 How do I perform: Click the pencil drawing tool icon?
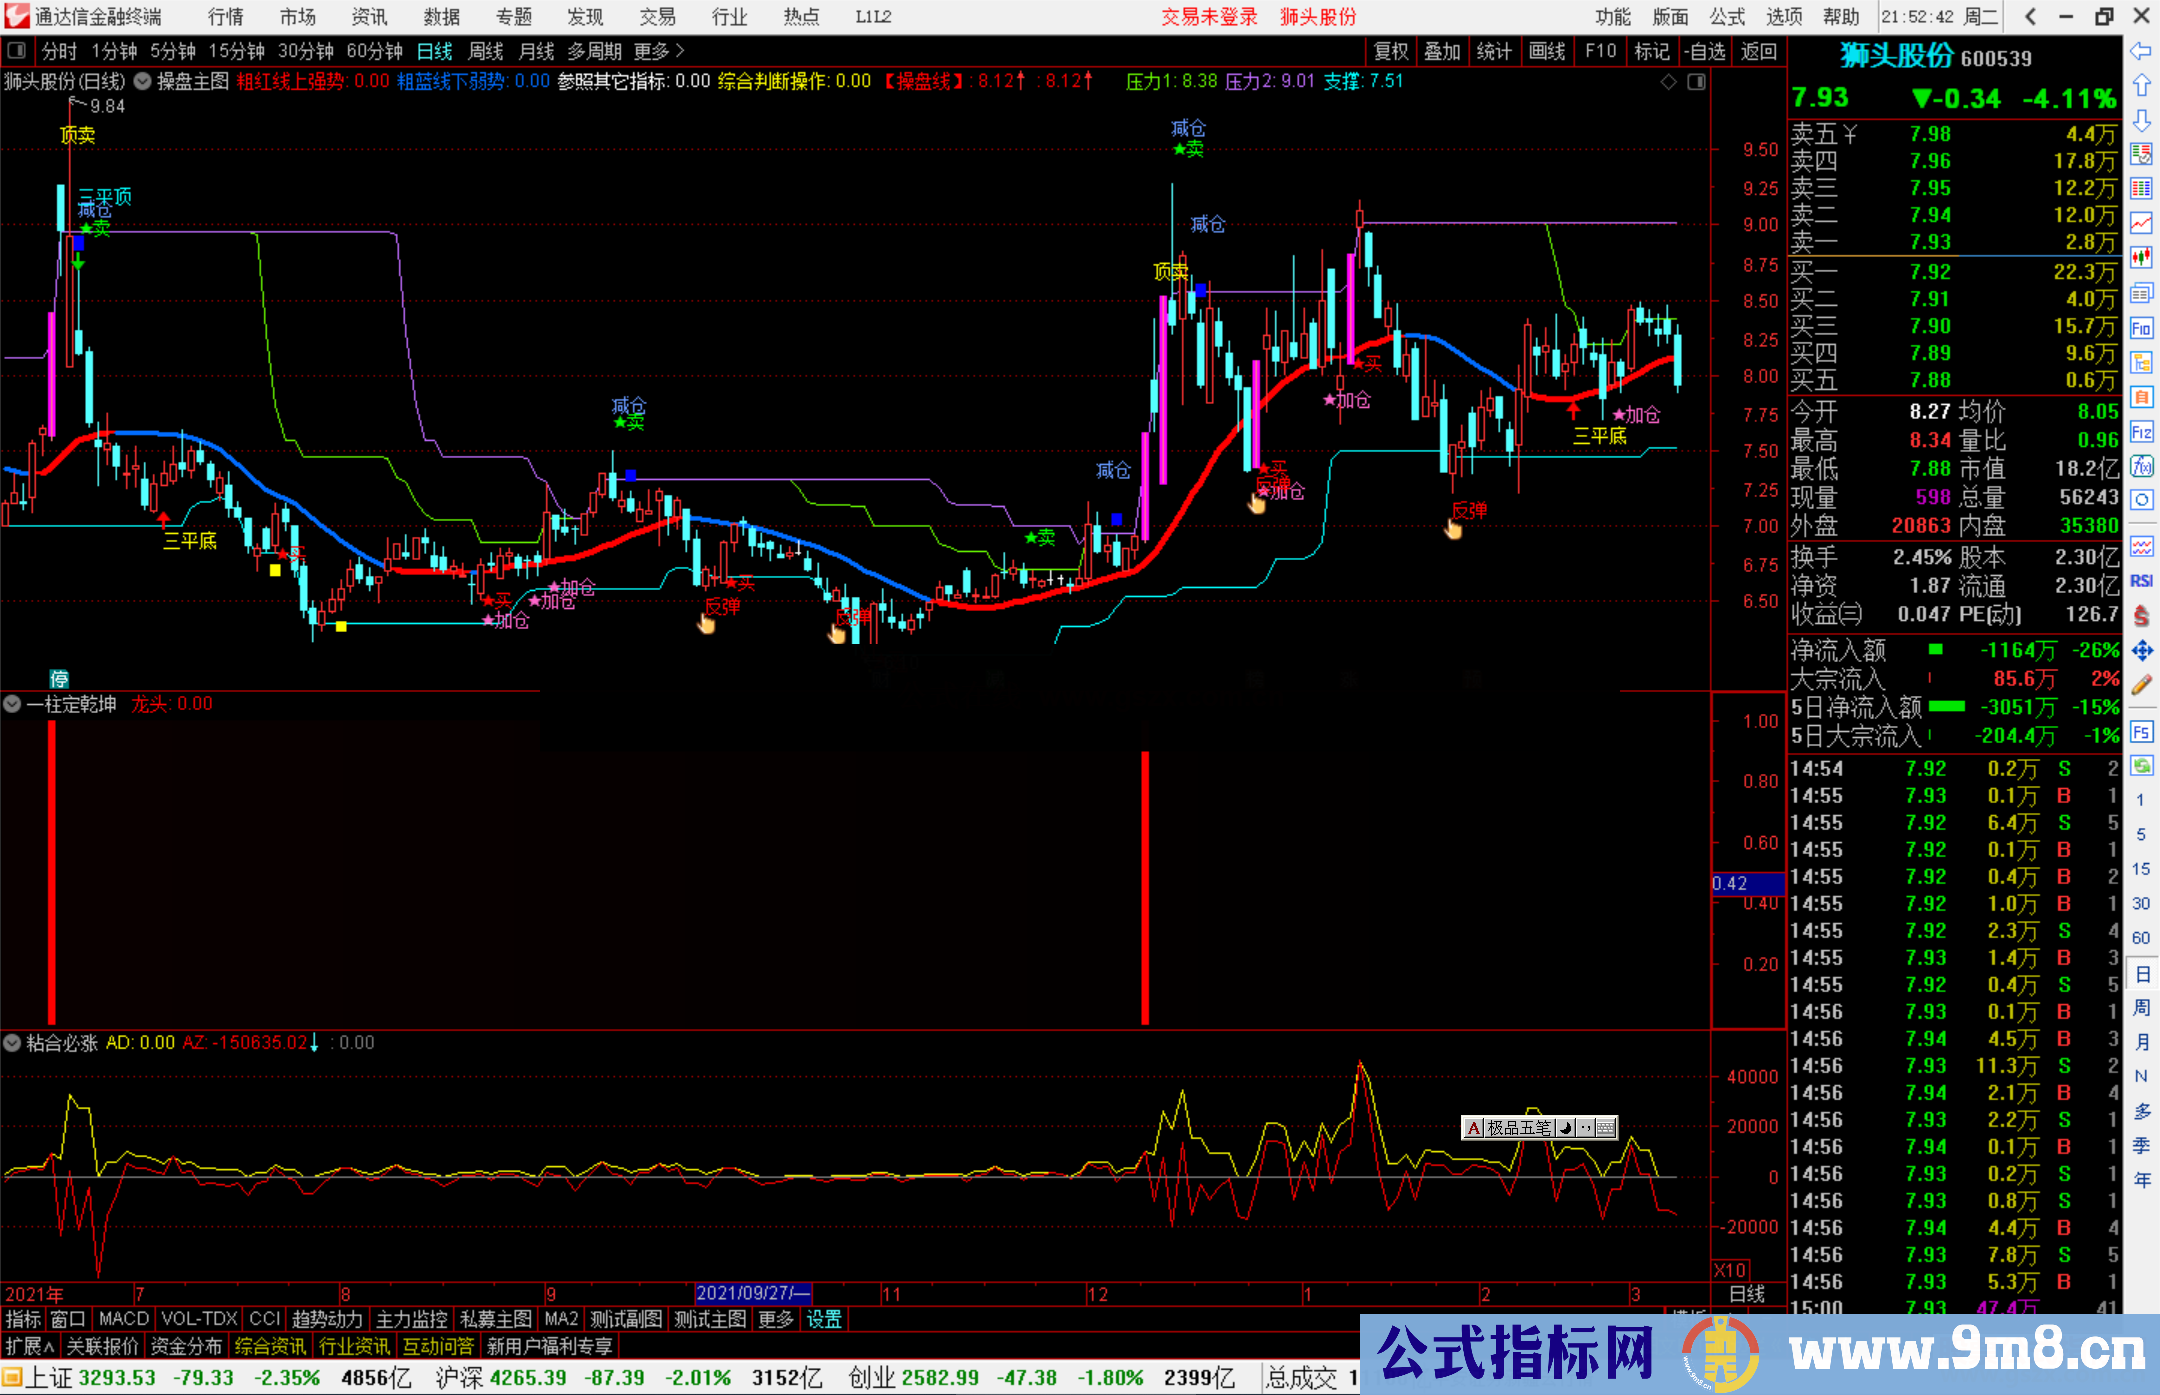[x=2141, y=685]
